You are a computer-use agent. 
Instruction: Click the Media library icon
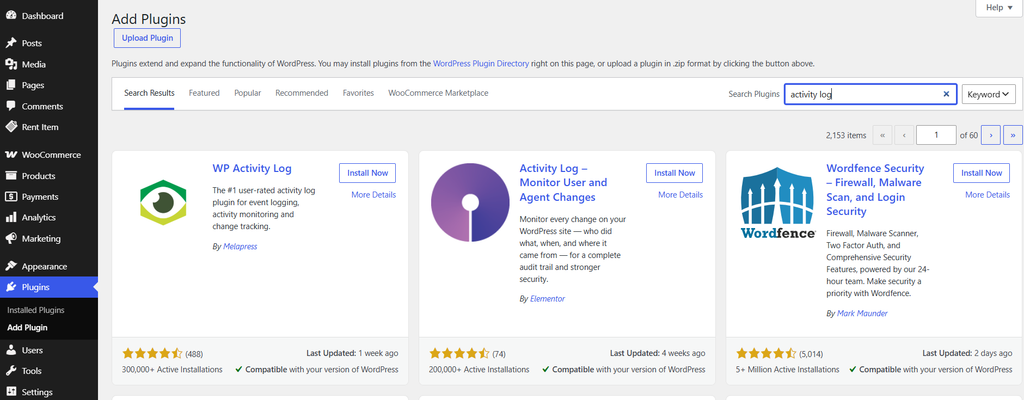point(10,64)
